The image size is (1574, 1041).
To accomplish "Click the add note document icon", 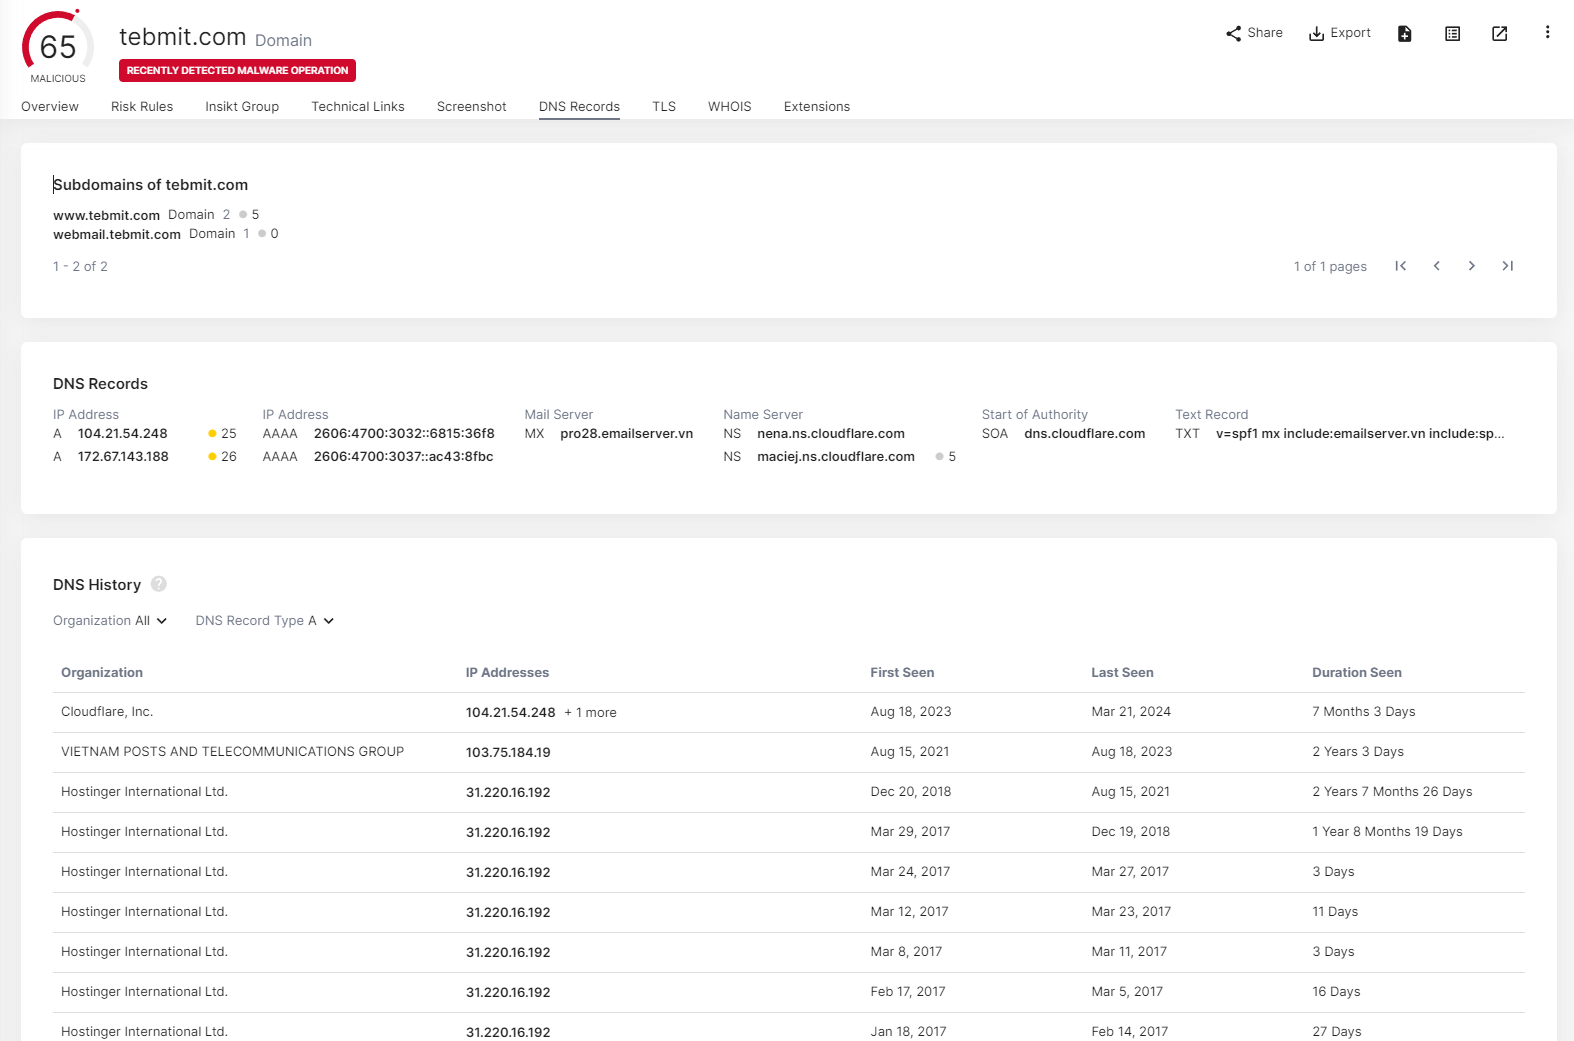I will (x=1405, y=34).
